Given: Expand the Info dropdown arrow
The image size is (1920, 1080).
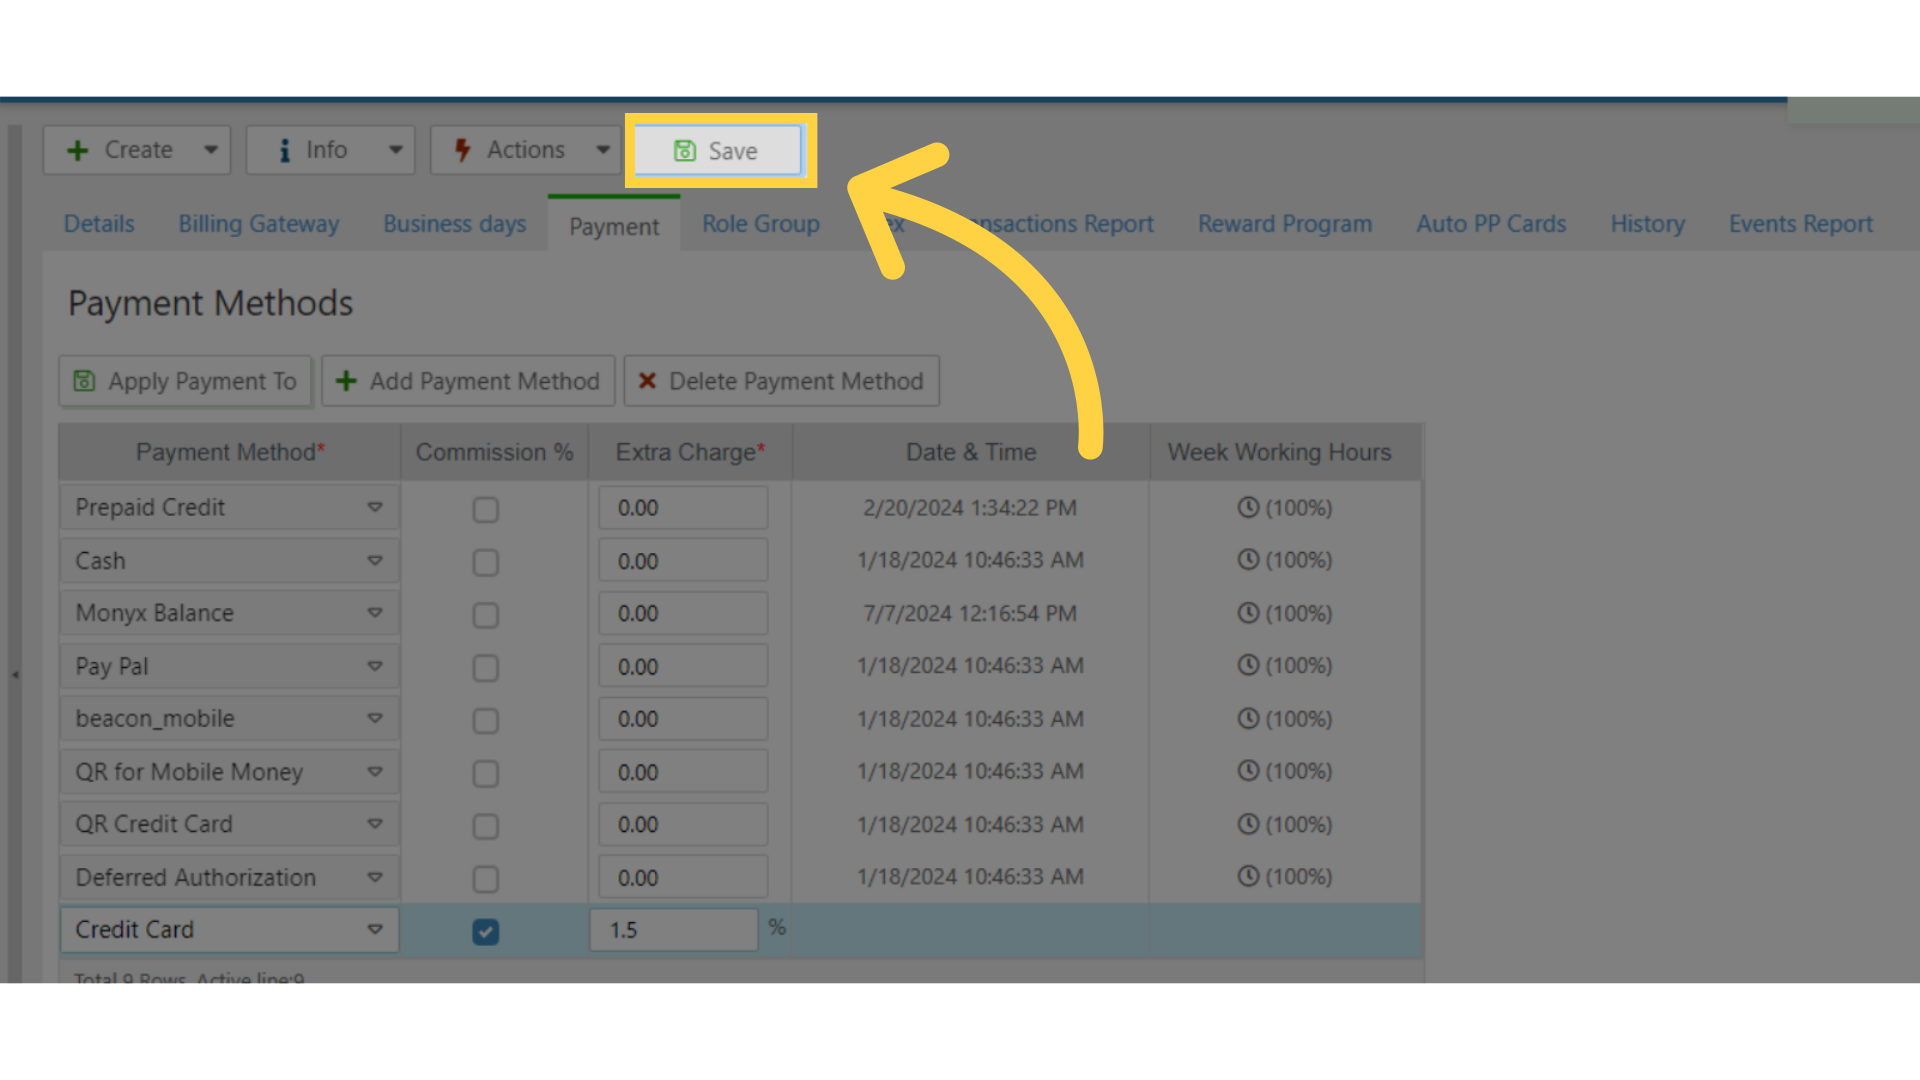Looking at the screenshot, I should pyautogui.click(x=396, y=150).
